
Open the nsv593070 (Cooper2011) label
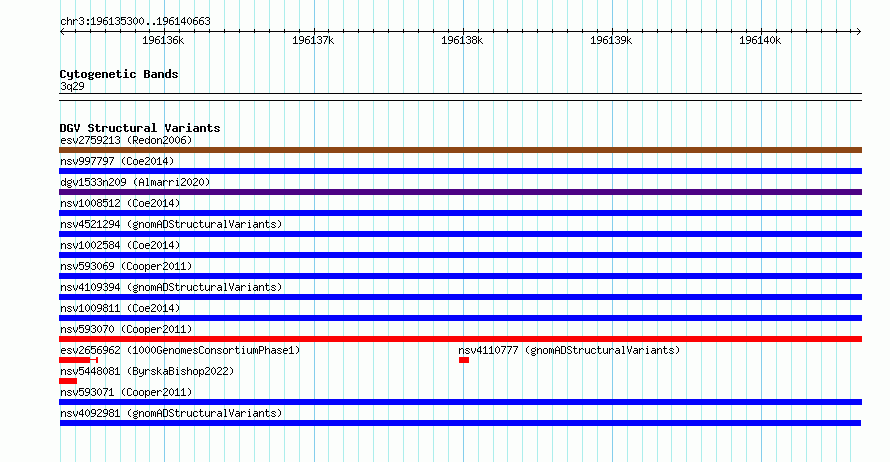126,329
